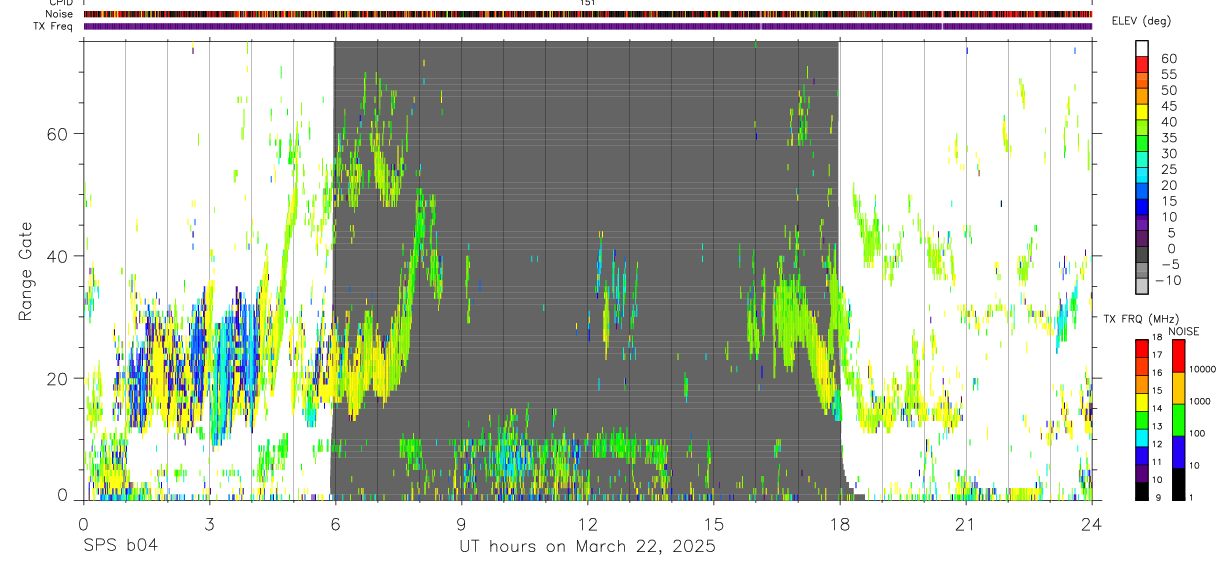The image size is (1228, 567).
Task: Select NOISE legend value 1000
Action: [1200, 402]
